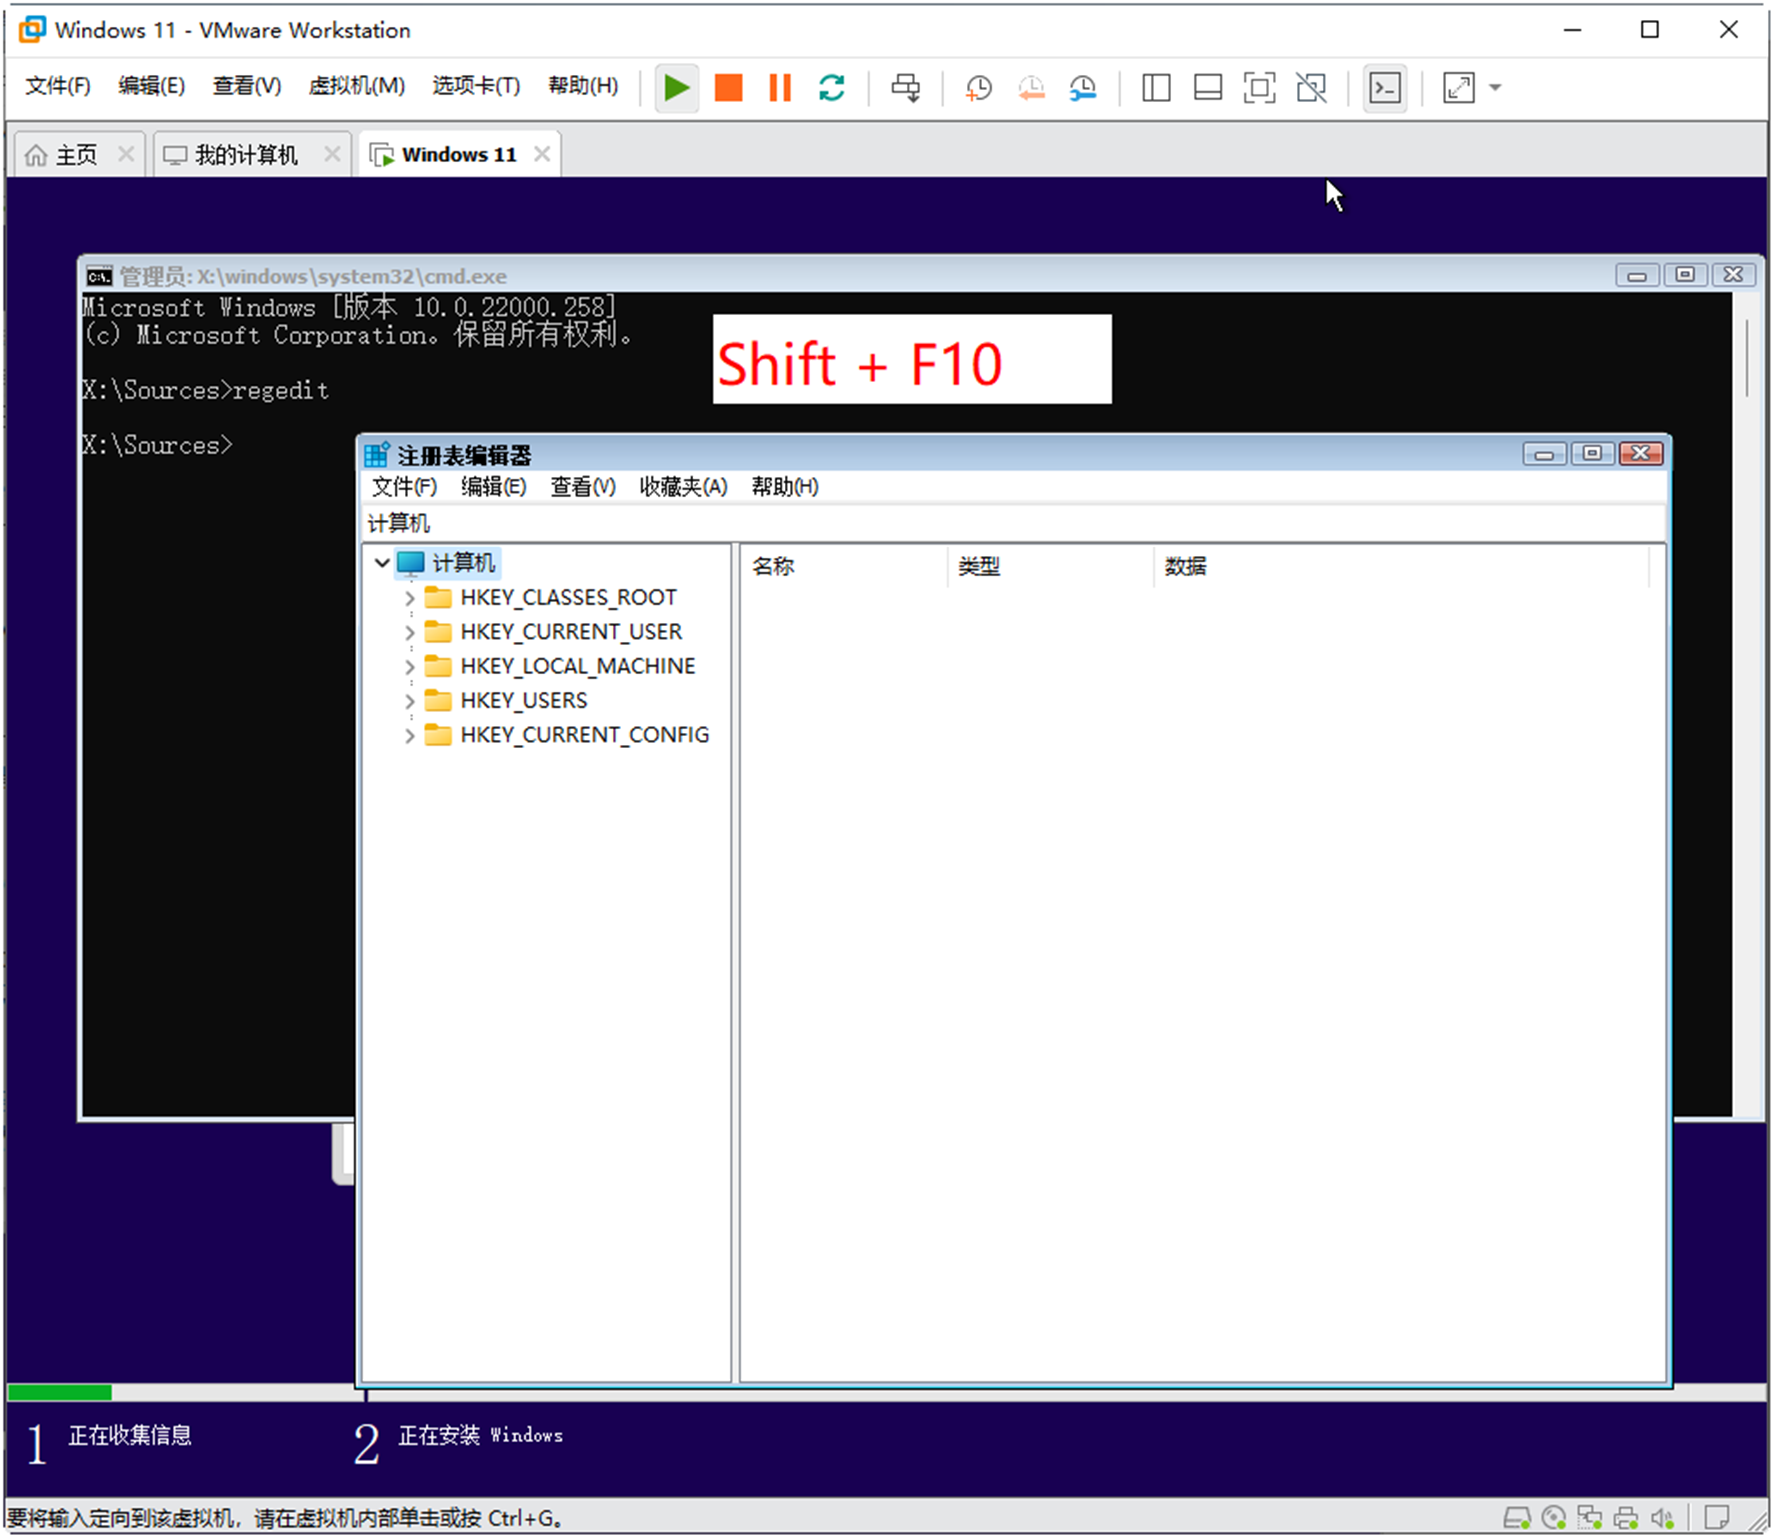Screen dimensions: 1772x1536
Task: Click the 数据 column header
Action: click(1401, 566)
